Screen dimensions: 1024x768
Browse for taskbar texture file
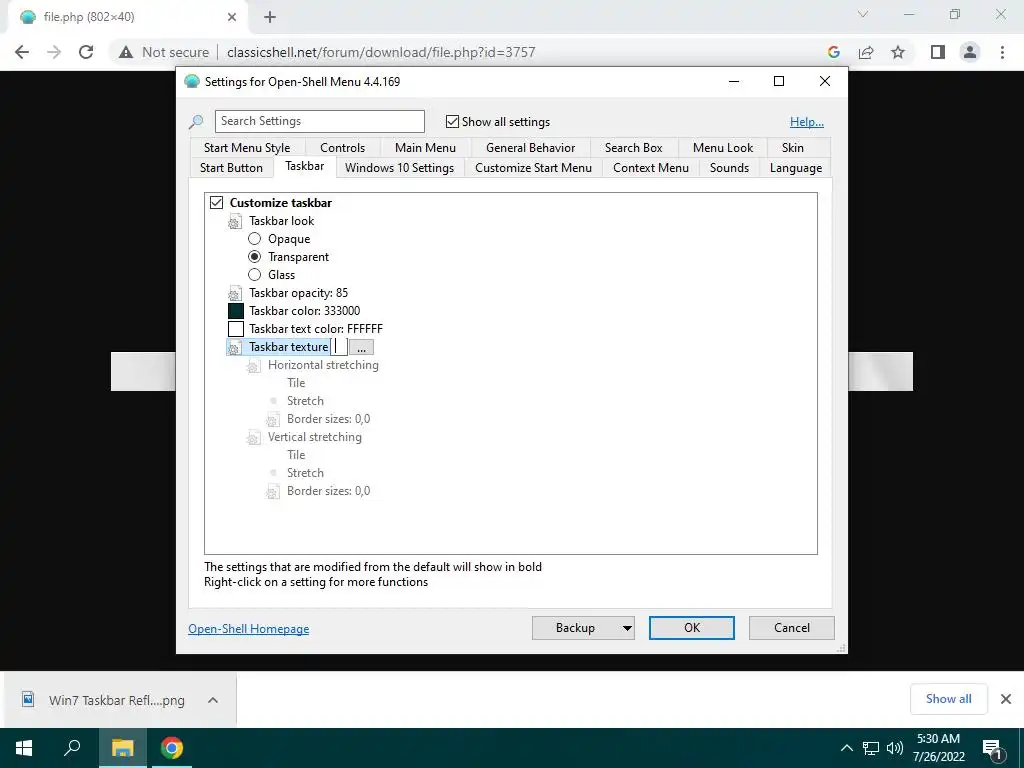[361, 347]
